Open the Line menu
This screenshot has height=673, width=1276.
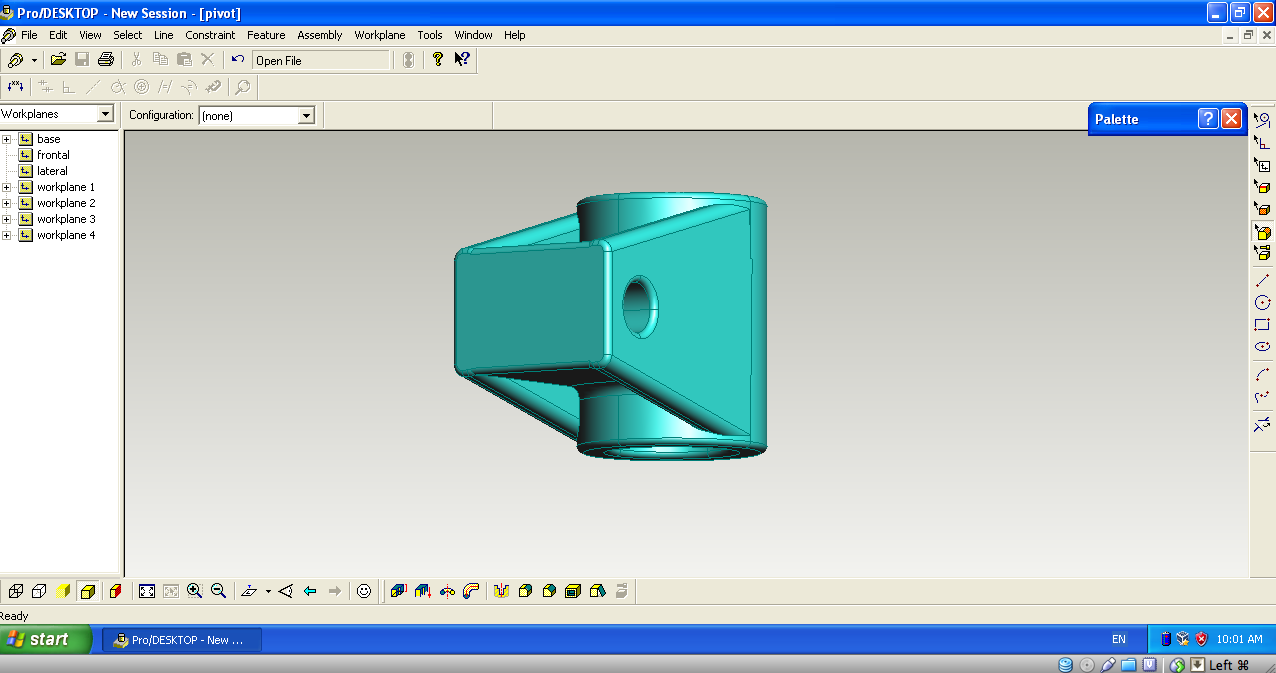point(164,35)
